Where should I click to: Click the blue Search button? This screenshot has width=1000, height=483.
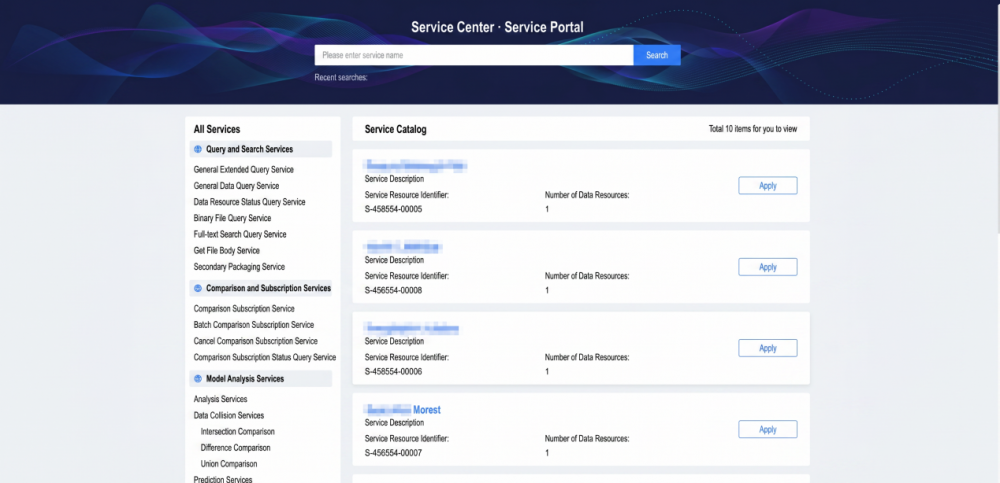[657, 55]
